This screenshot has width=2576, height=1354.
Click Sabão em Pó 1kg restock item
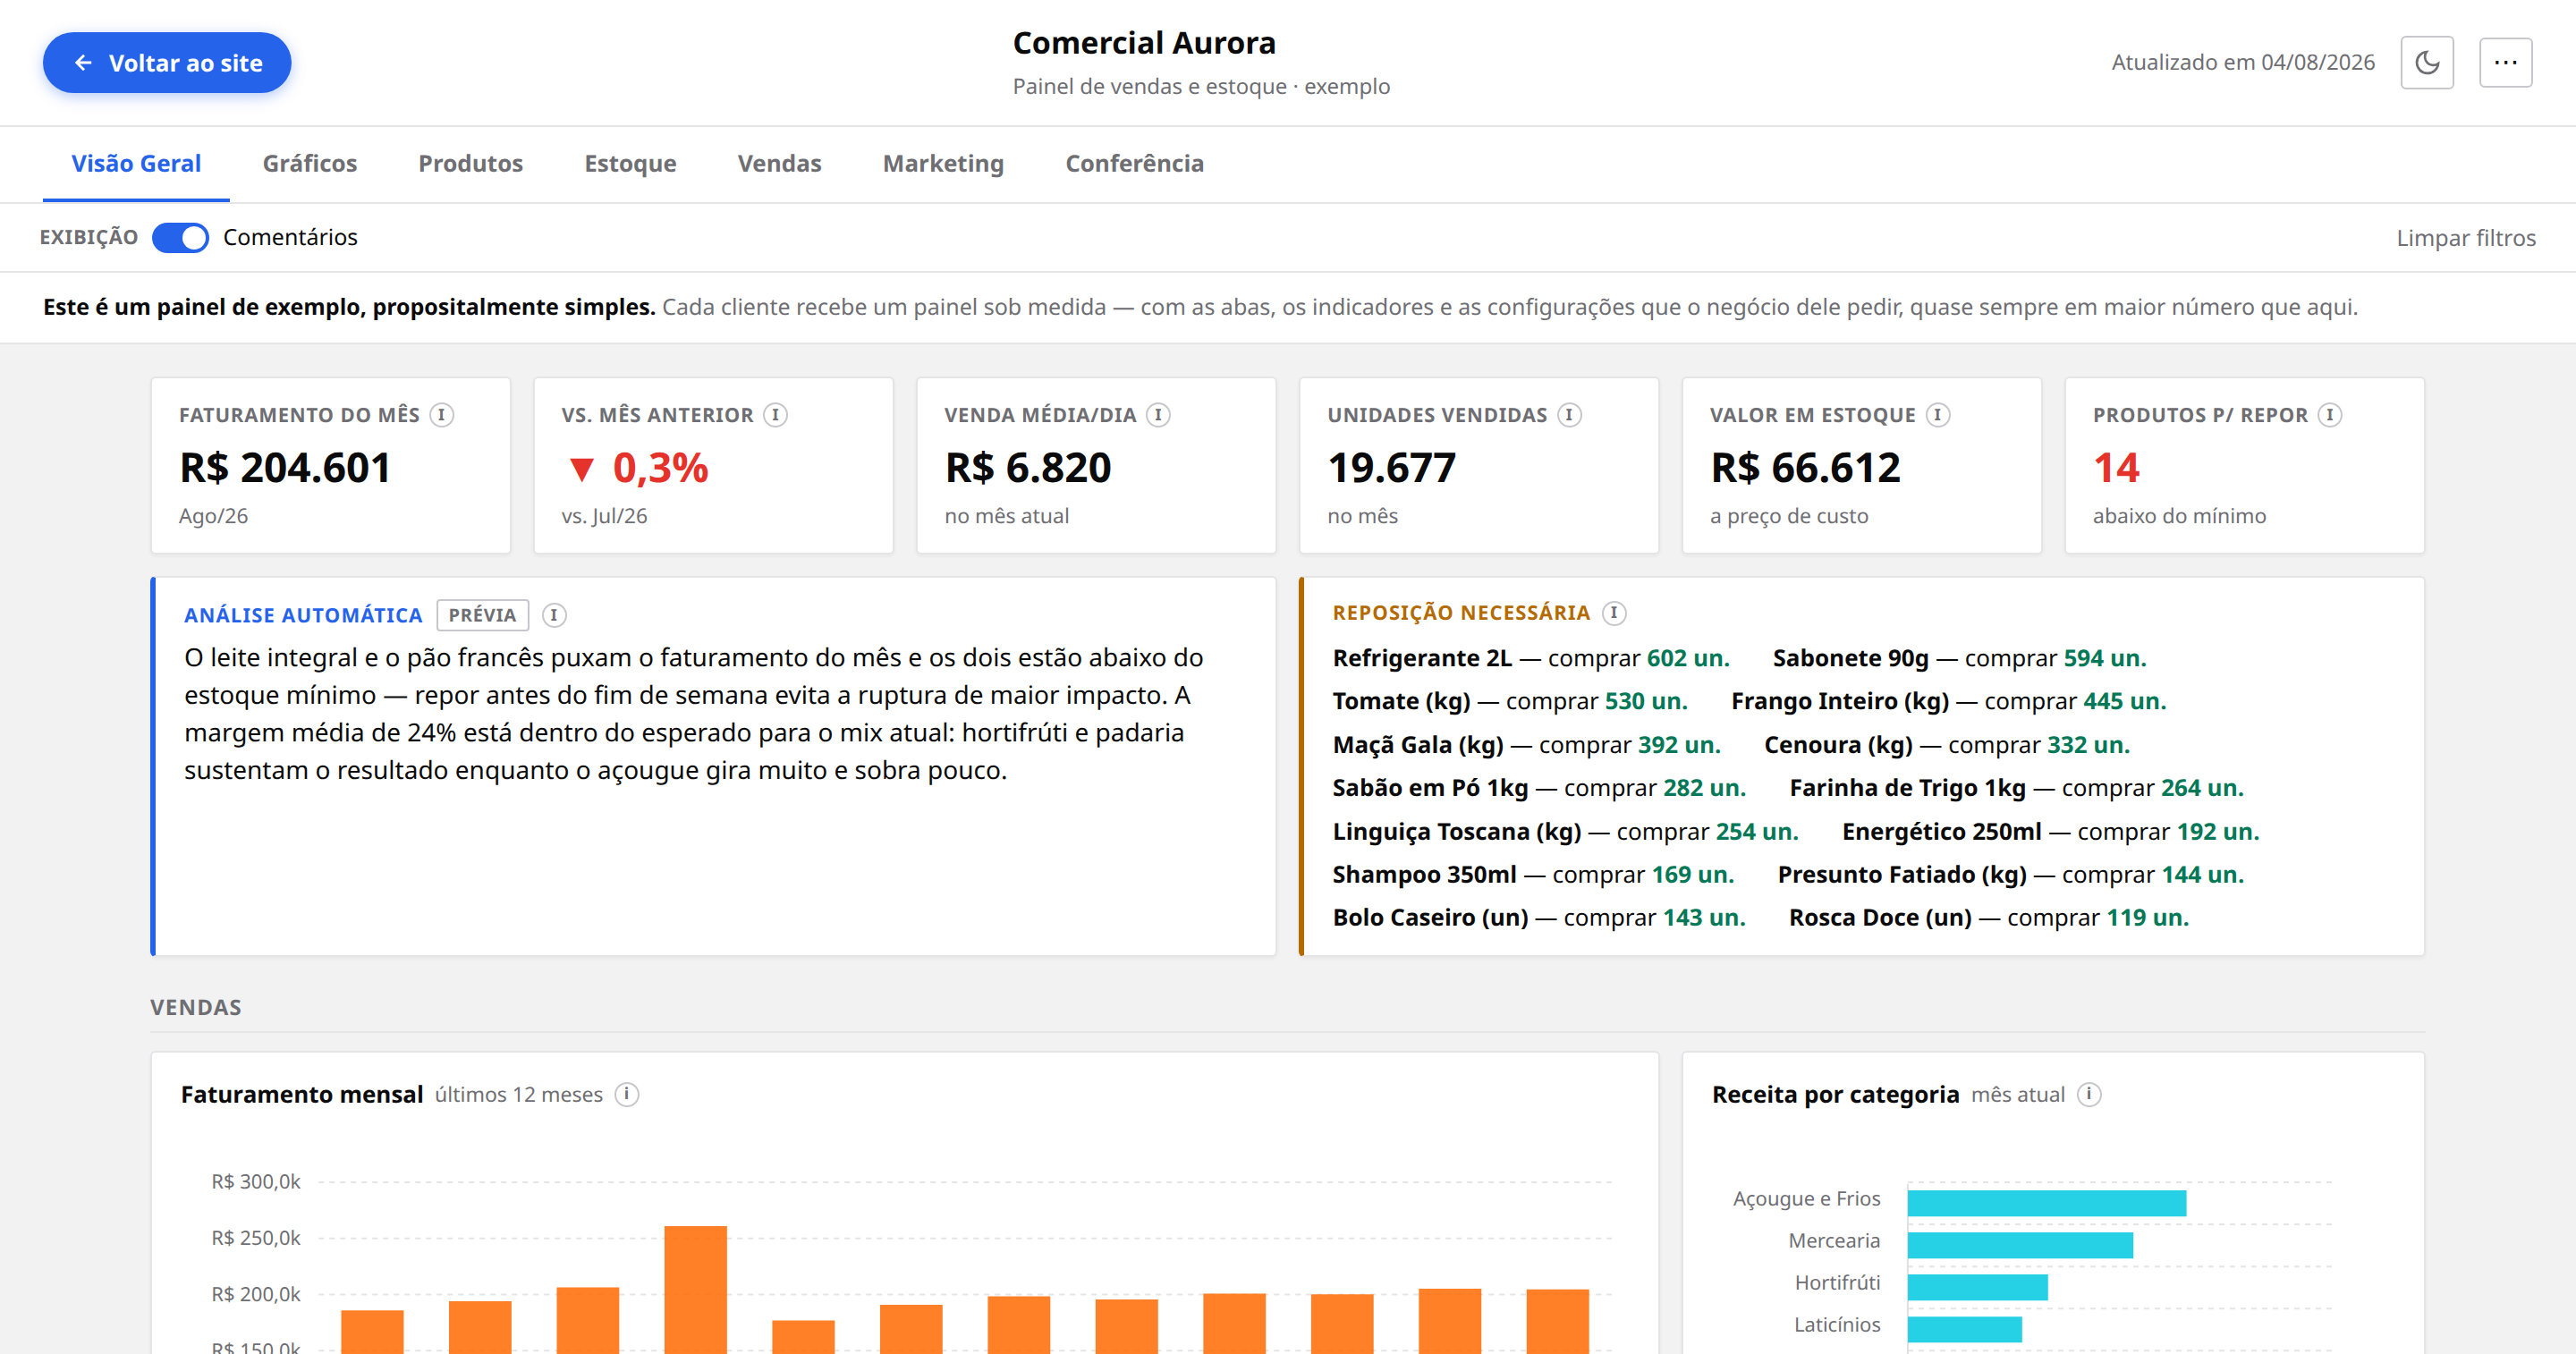1539,788
